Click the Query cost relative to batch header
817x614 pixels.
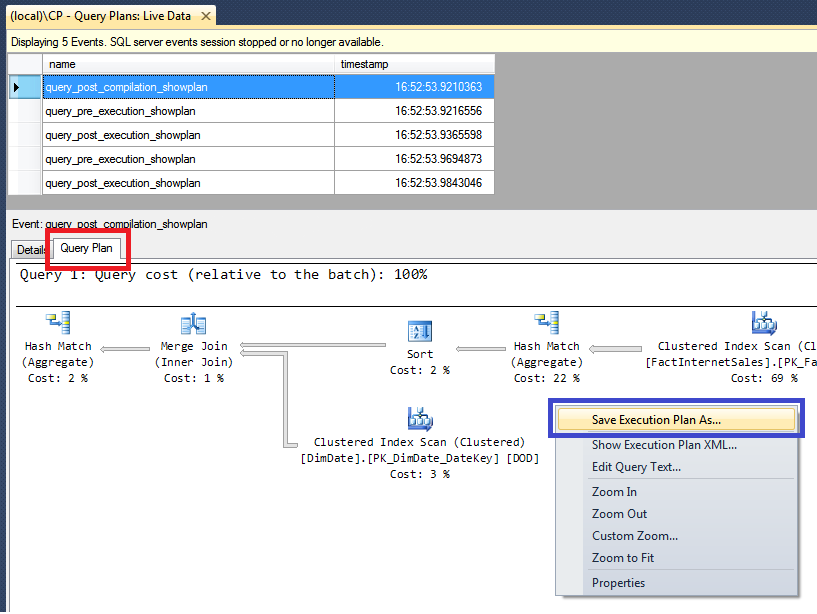pos(224,275)
